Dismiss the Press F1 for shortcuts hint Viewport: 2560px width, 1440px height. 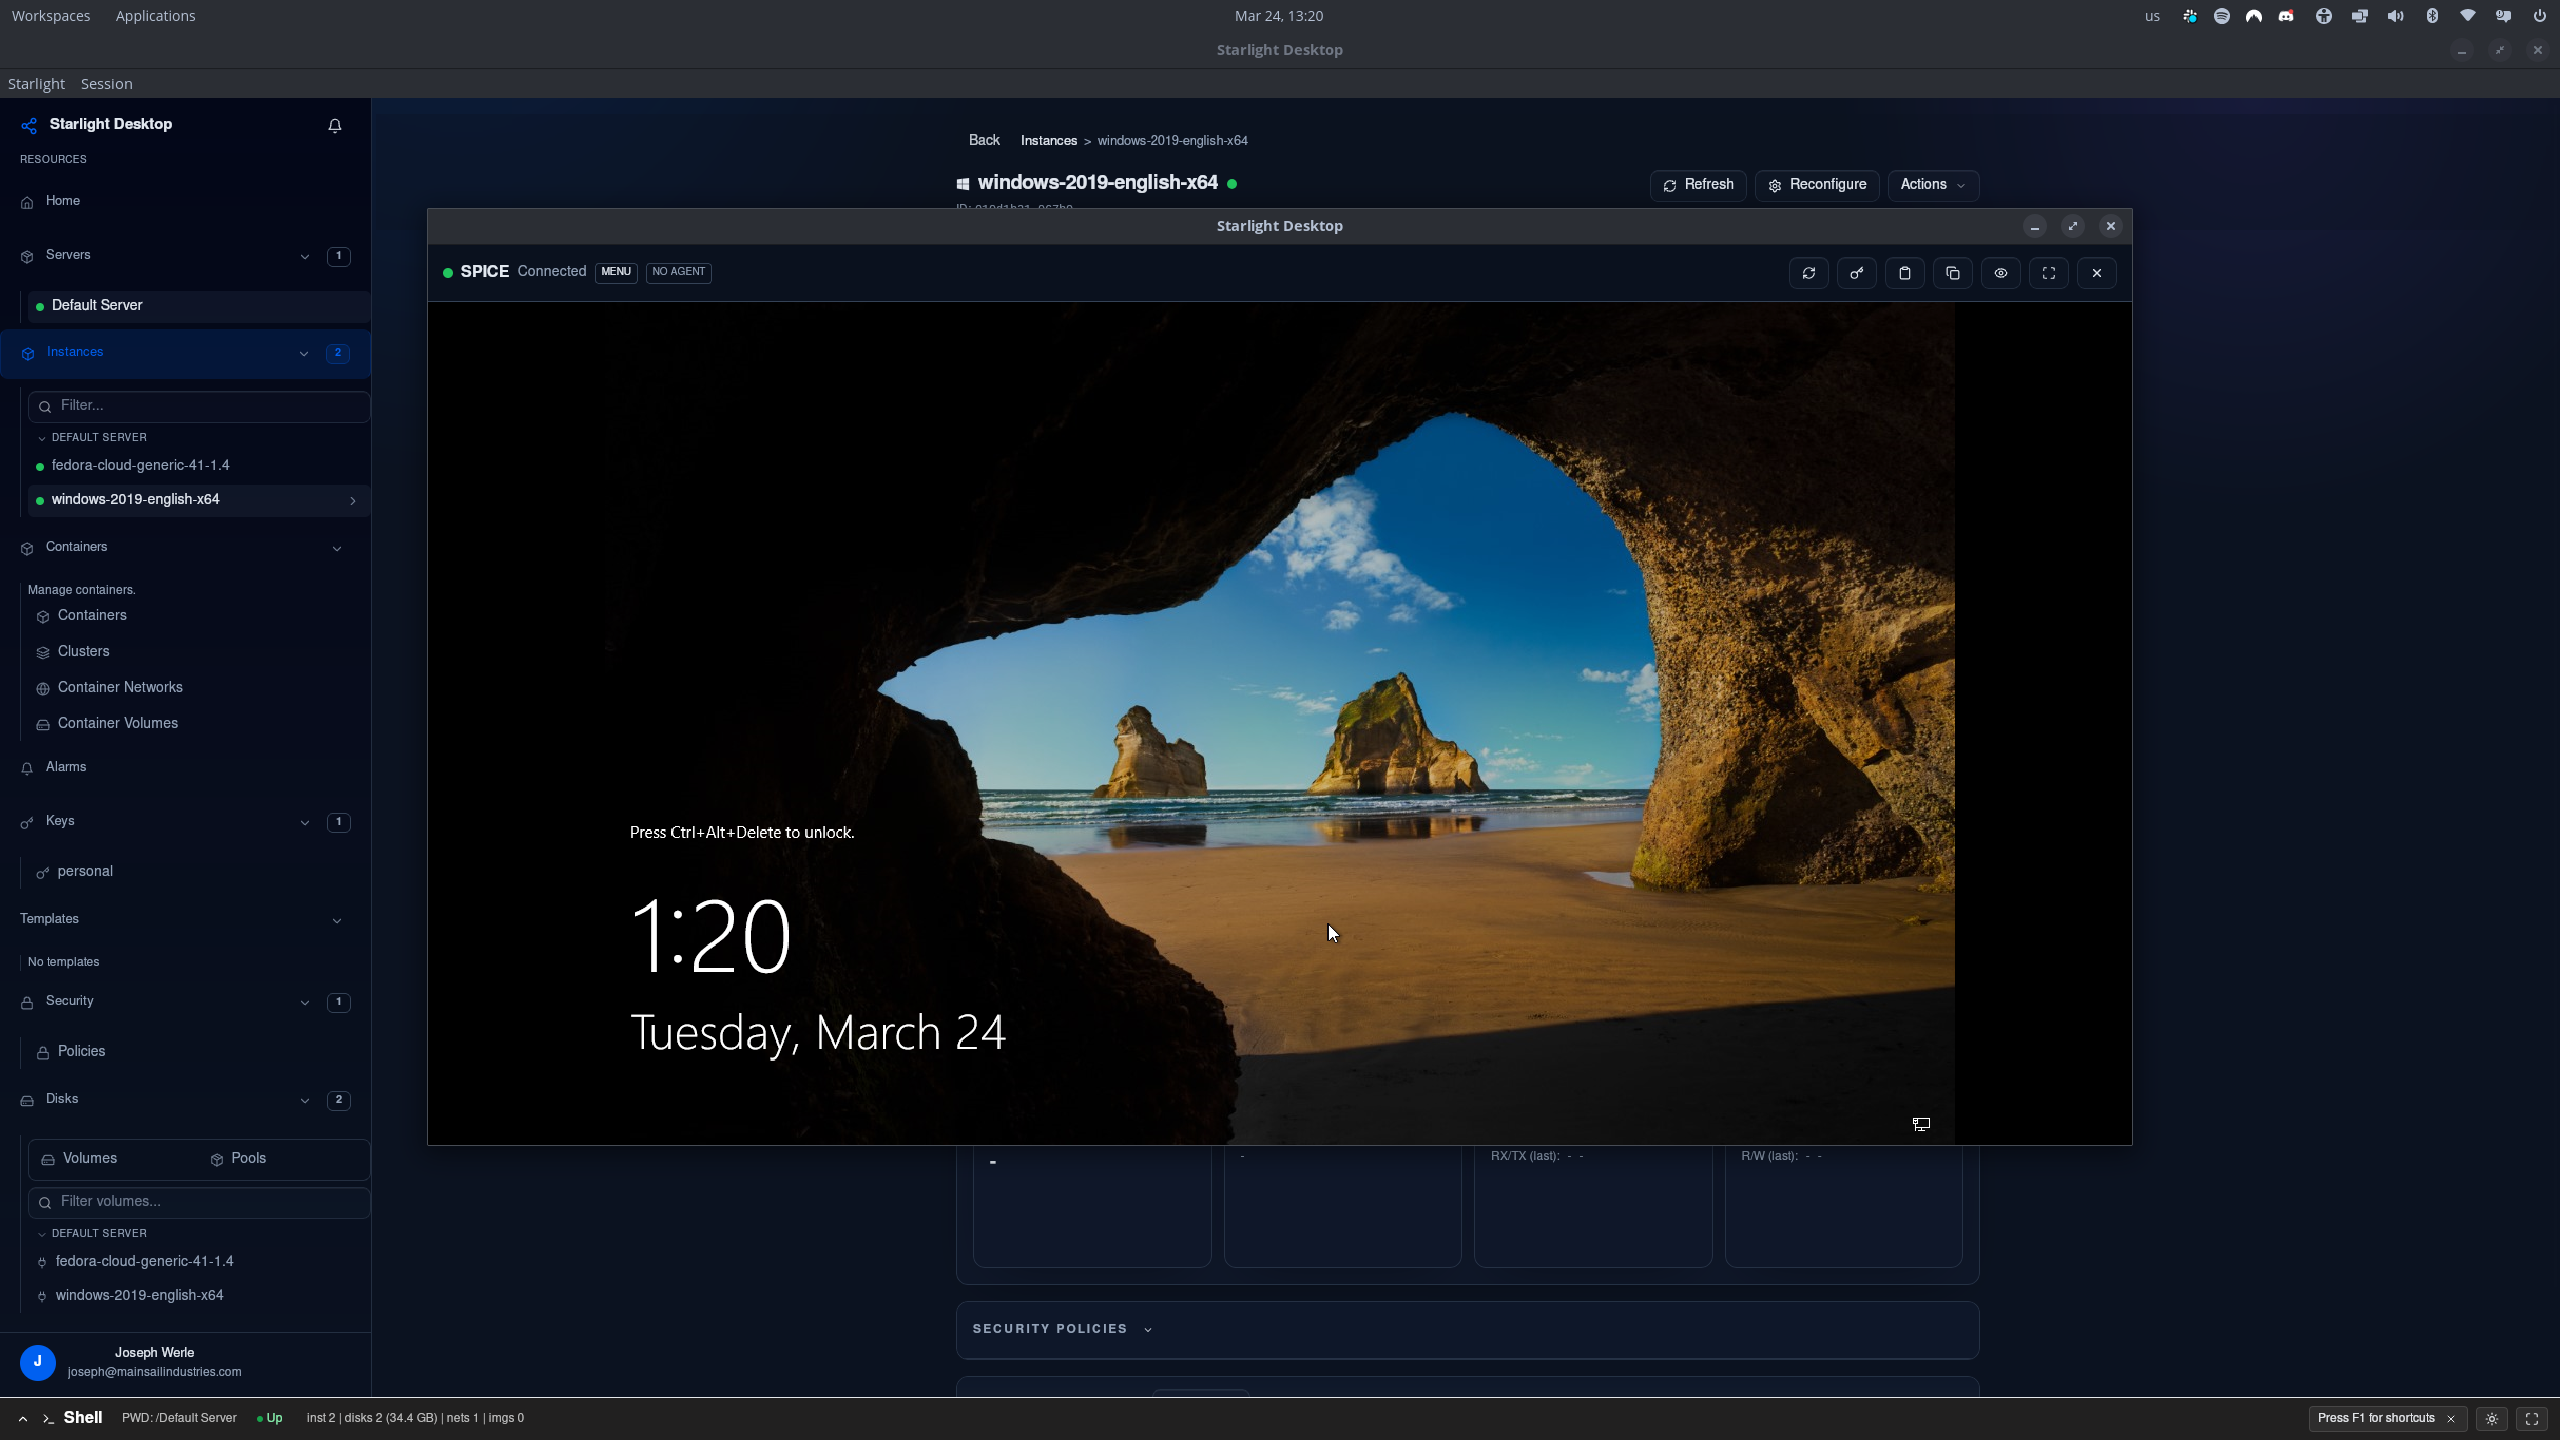coord(2451,1418)
